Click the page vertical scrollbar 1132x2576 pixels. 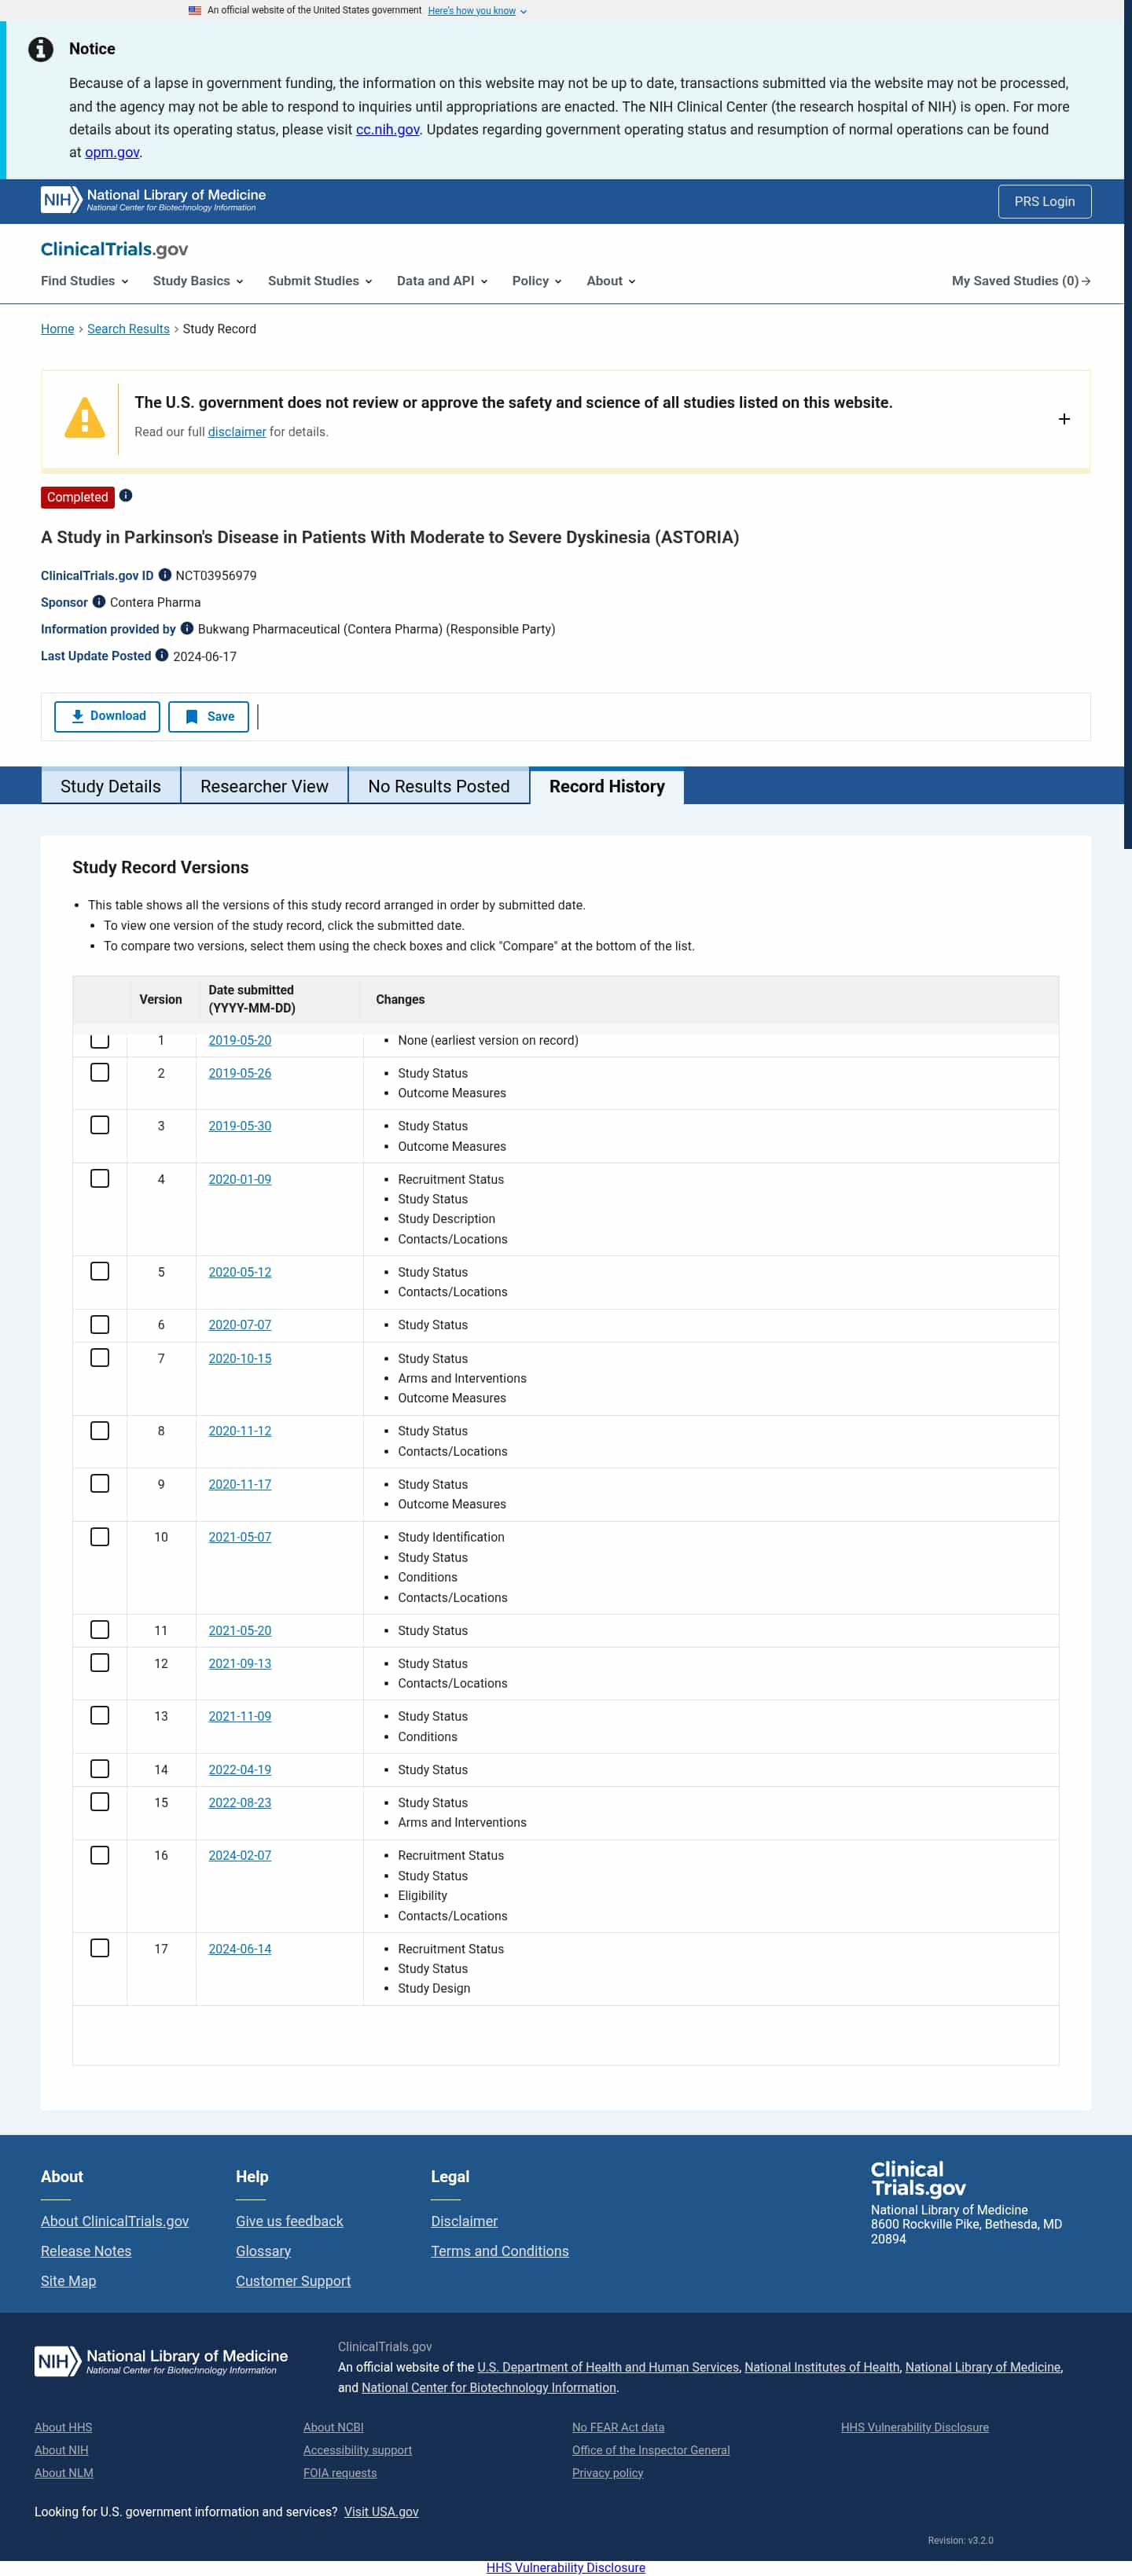click(x=1128, y=425)
